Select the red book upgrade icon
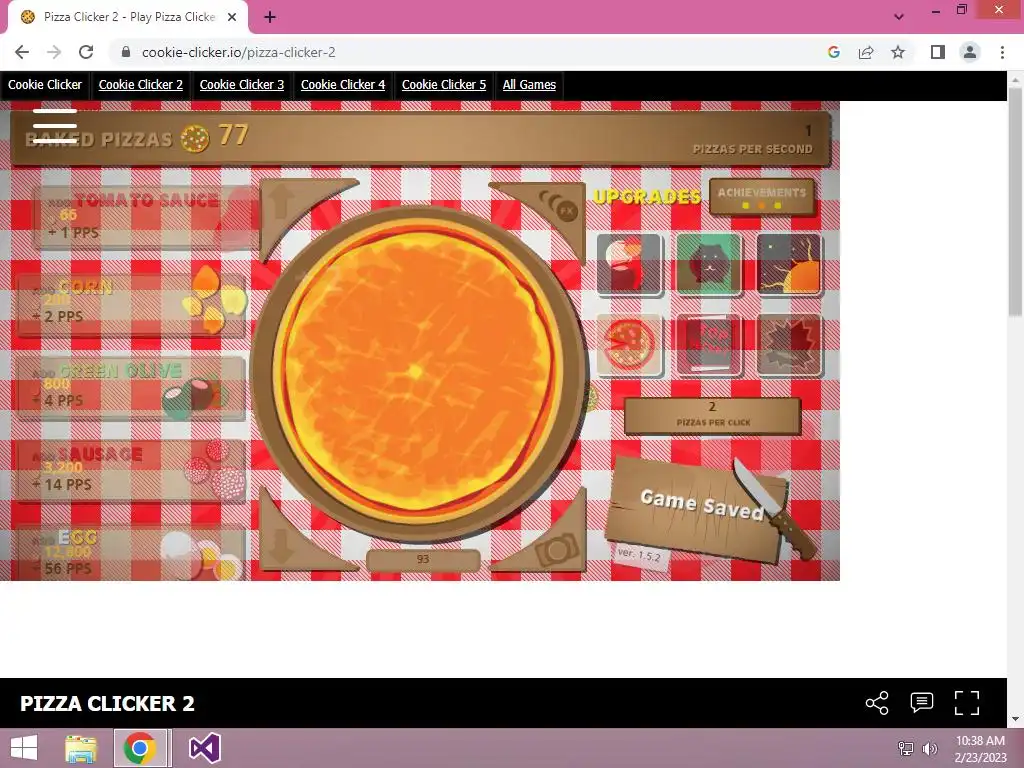 click(709, 345)
